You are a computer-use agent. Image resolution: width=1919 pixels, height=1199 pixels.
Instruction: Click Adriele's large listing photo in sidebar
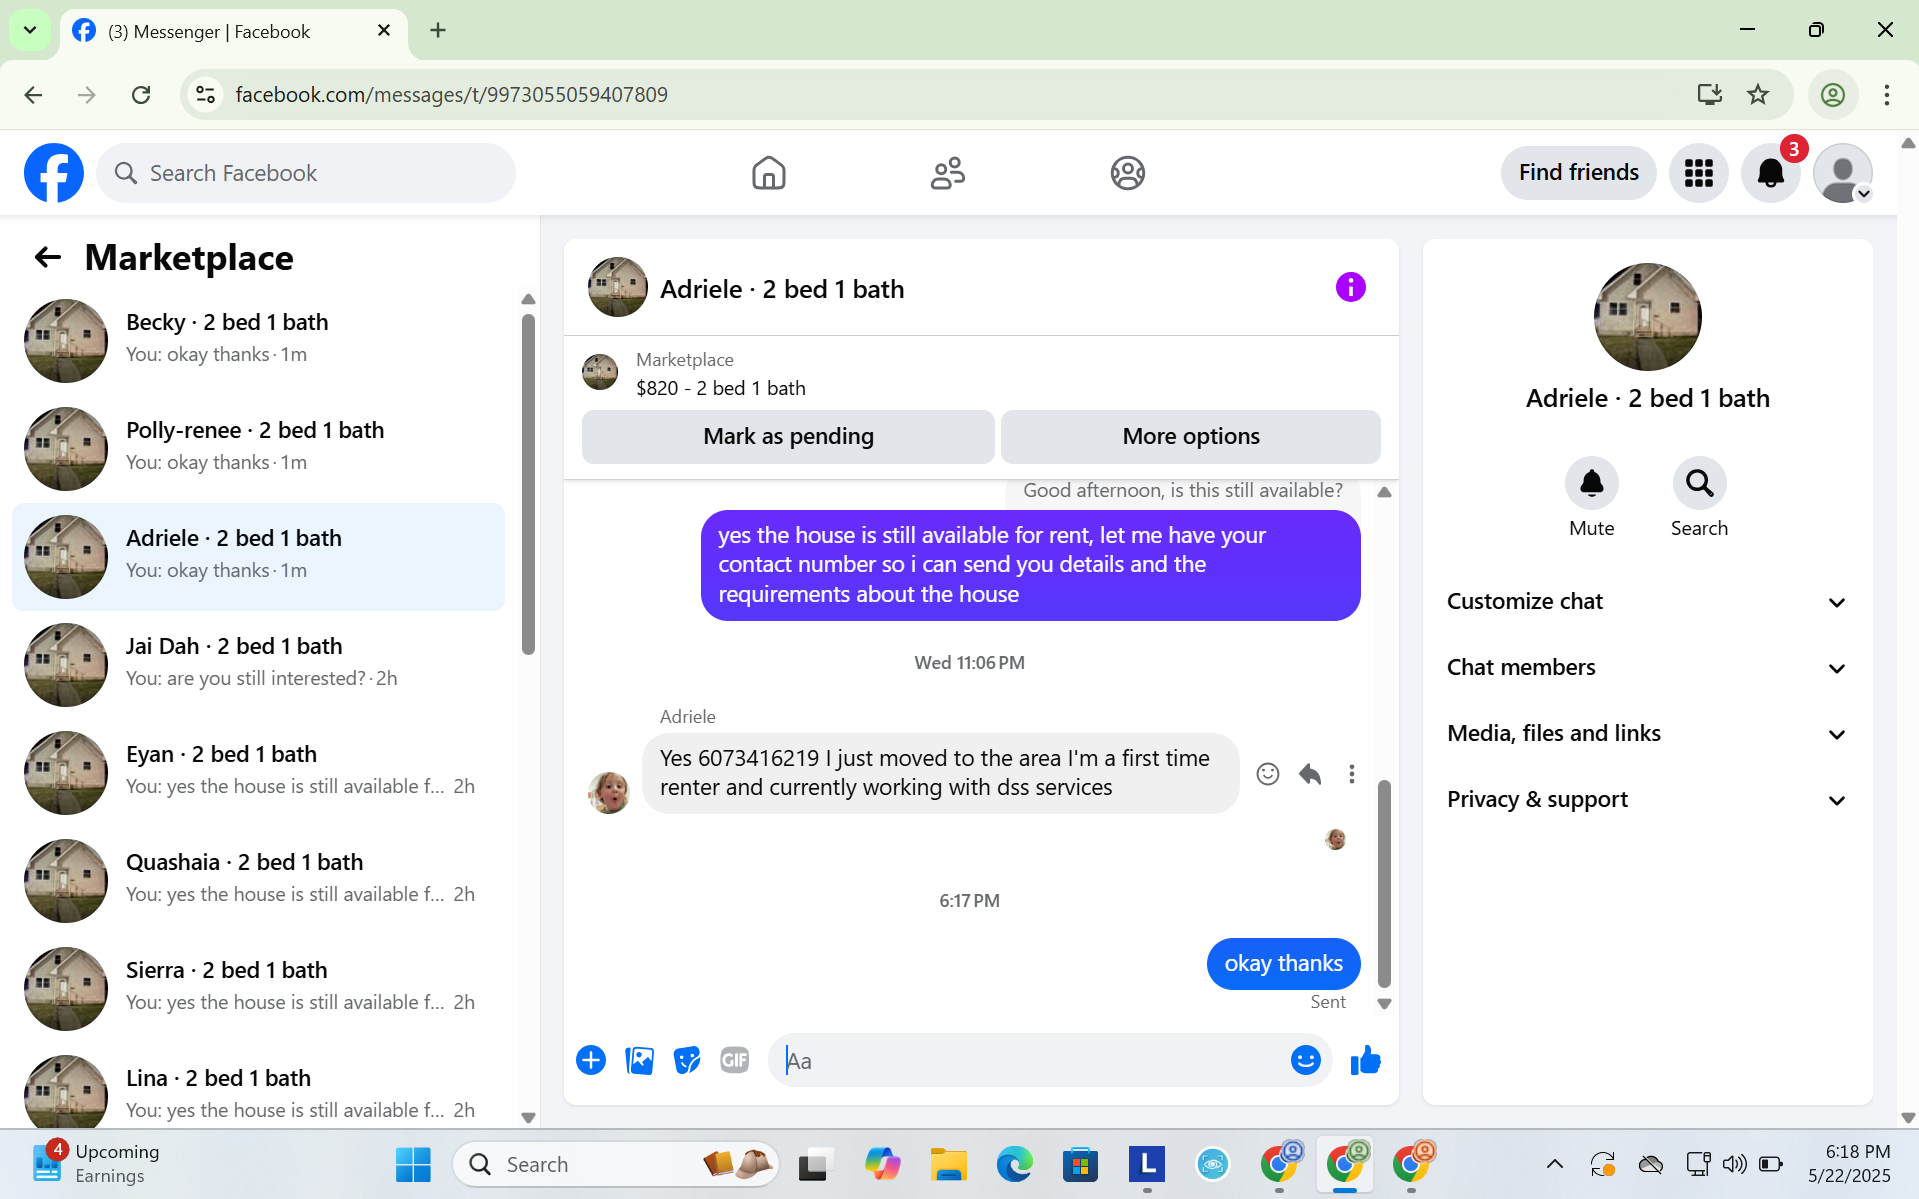(1647, 317)
